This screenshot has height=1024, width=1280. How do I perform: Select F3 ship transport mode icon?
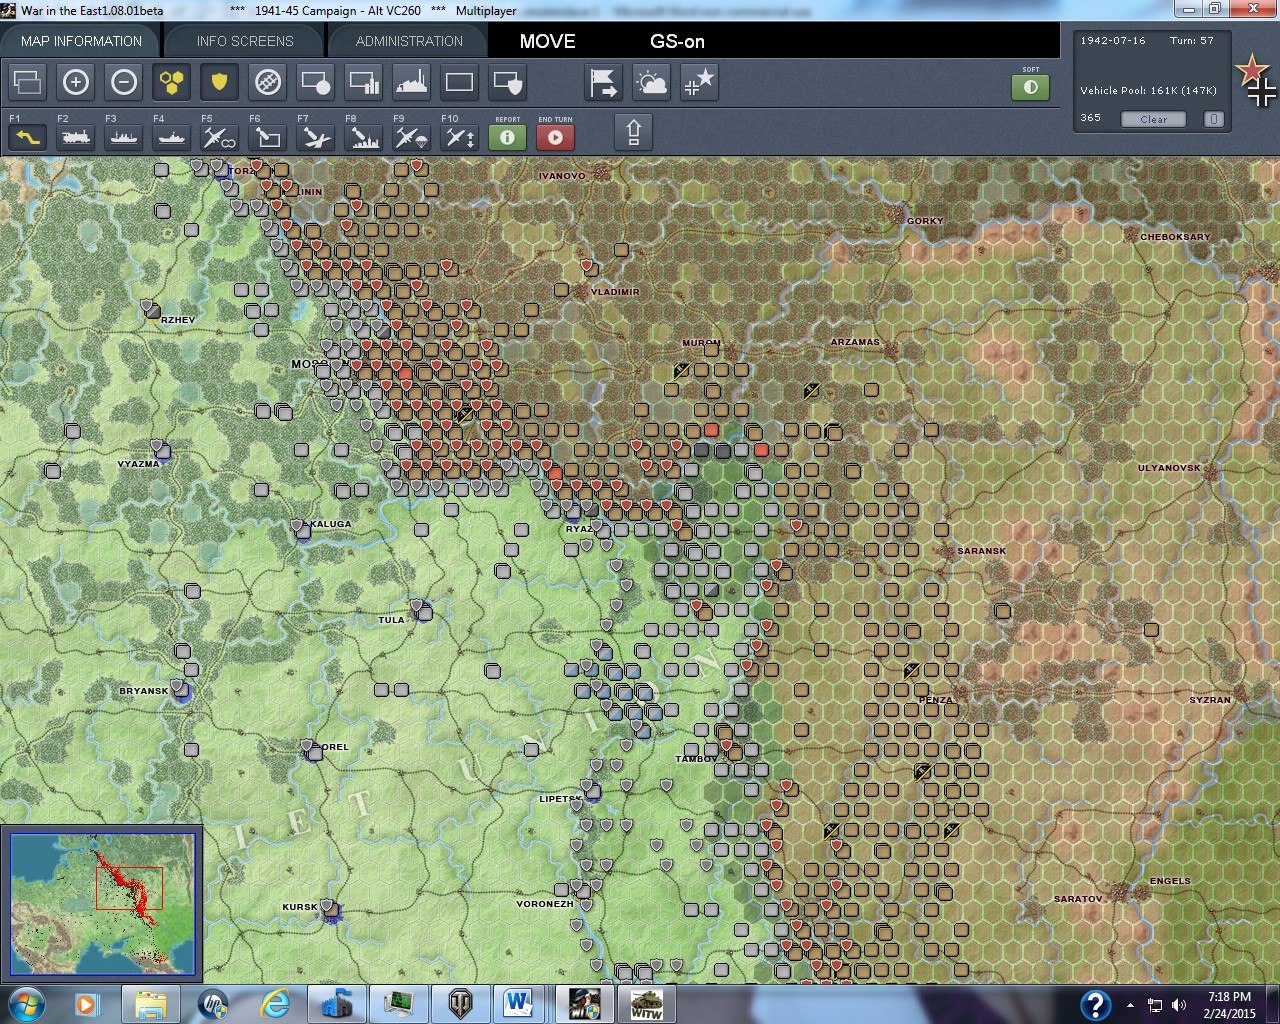pos(124,136)
